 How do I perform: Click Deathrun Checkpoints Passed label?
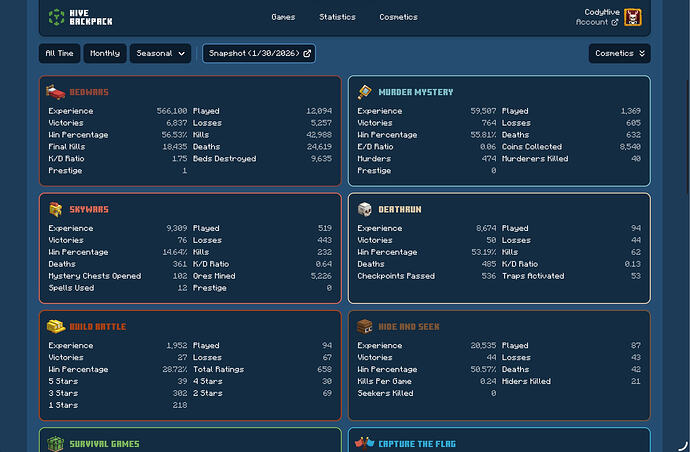point(396,276)
